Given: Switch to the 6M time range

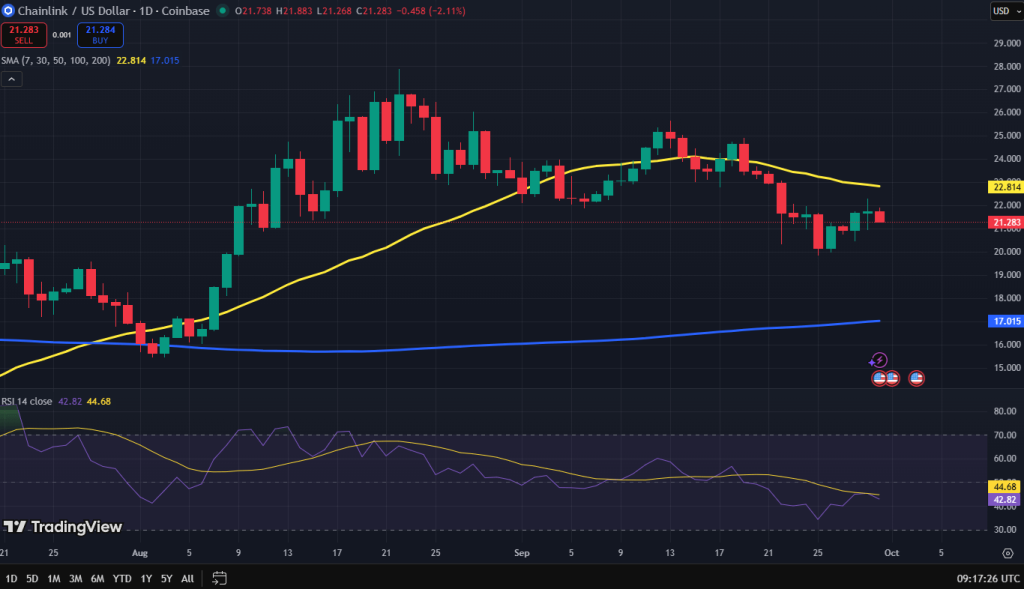Looking at the screenshot, I should (x=97, y=578).
